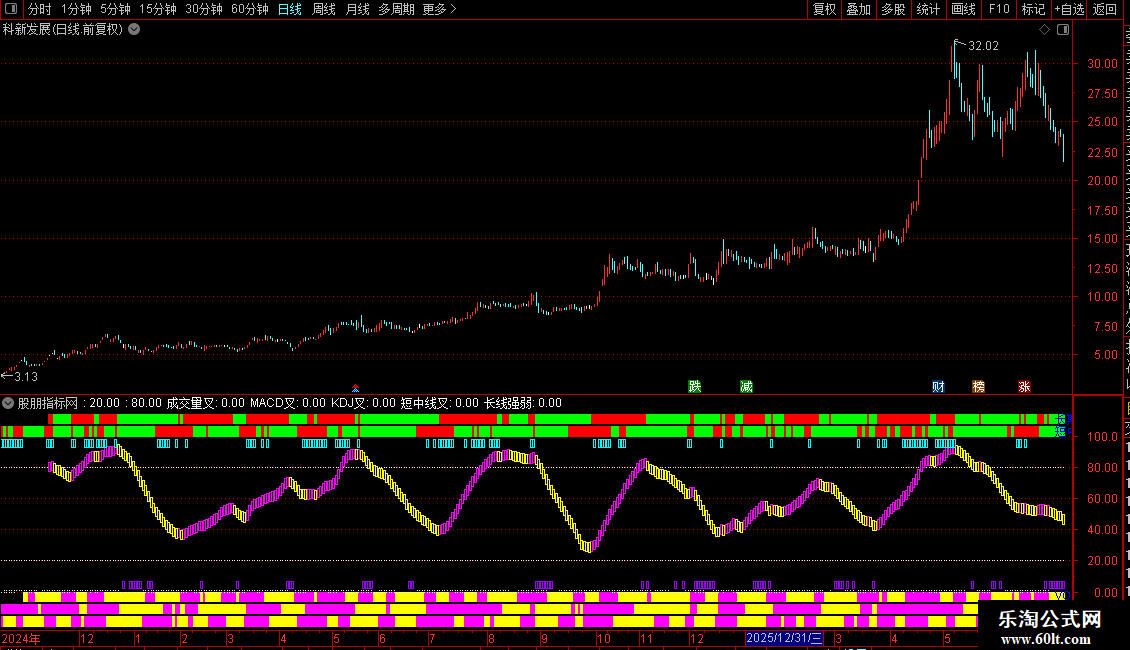The height and width of the screenshot is (650, 1130).
Task: Click the green 减 event marker
Action: (746, 386)
